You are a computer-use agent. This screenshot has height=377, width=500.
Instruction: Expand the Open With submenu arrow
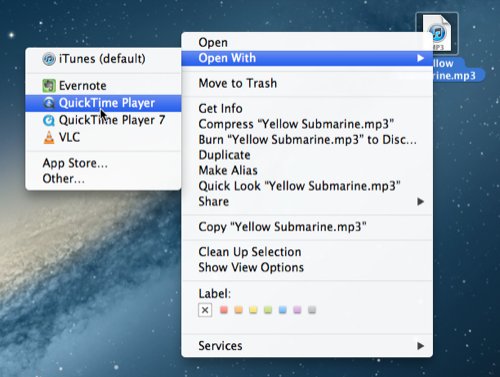click(x=420, y=58)
